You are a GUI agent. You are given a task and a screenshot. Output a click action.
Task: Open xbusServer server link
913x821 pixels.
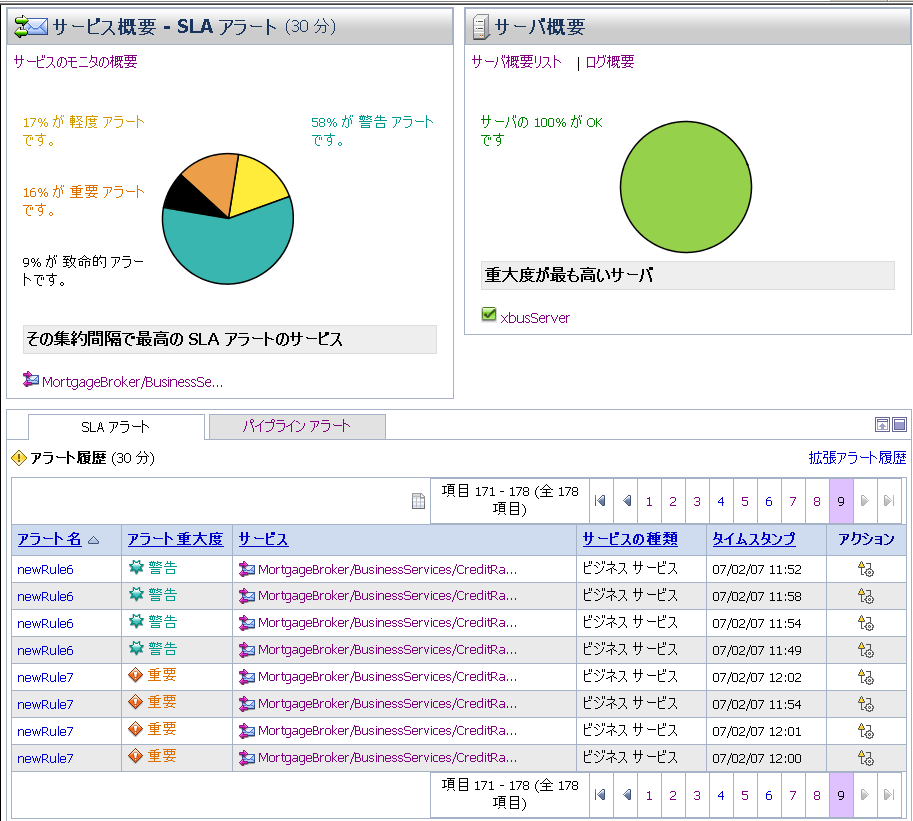pos(535,318)
